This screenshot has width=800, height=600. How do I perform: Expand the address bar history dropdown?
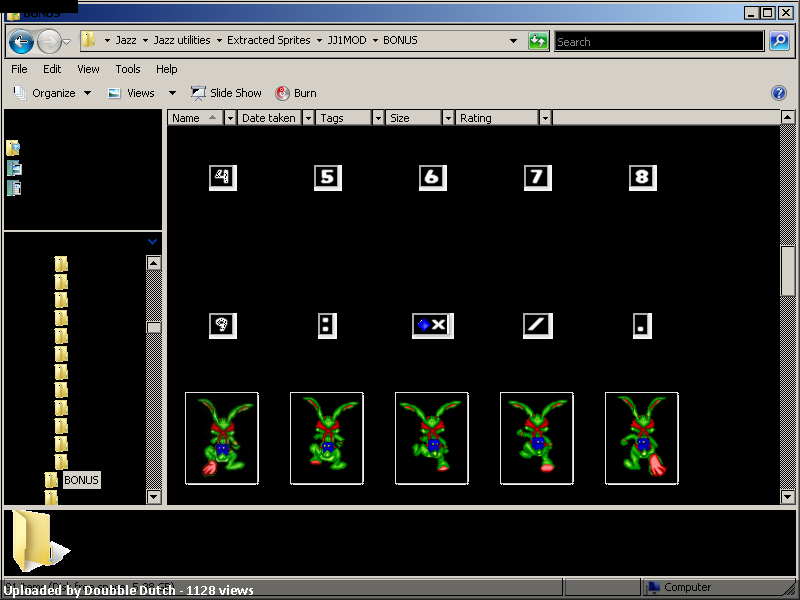click(513, 41)
